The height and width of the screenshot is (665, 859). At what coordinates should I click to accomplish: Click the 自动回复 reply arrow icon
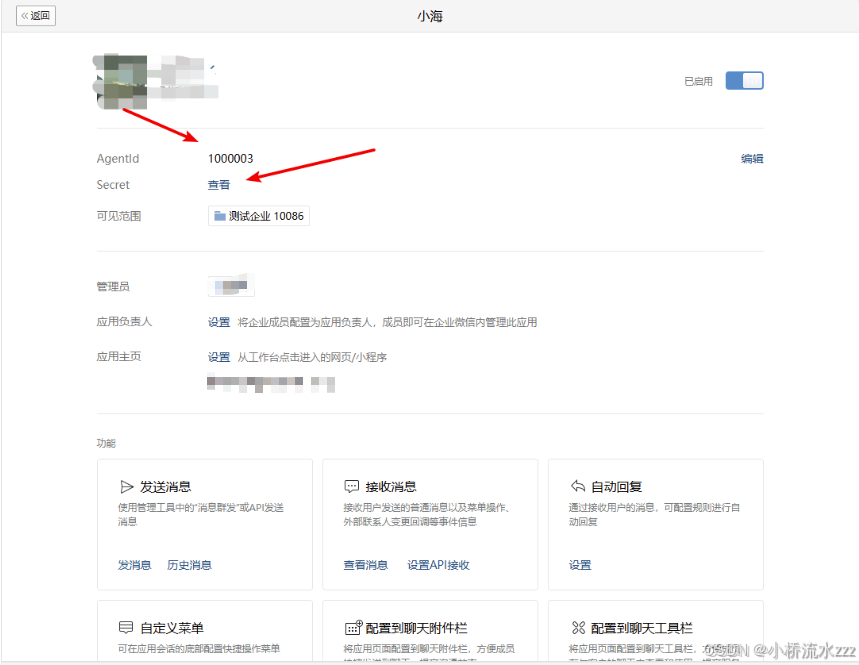point(577,486)
